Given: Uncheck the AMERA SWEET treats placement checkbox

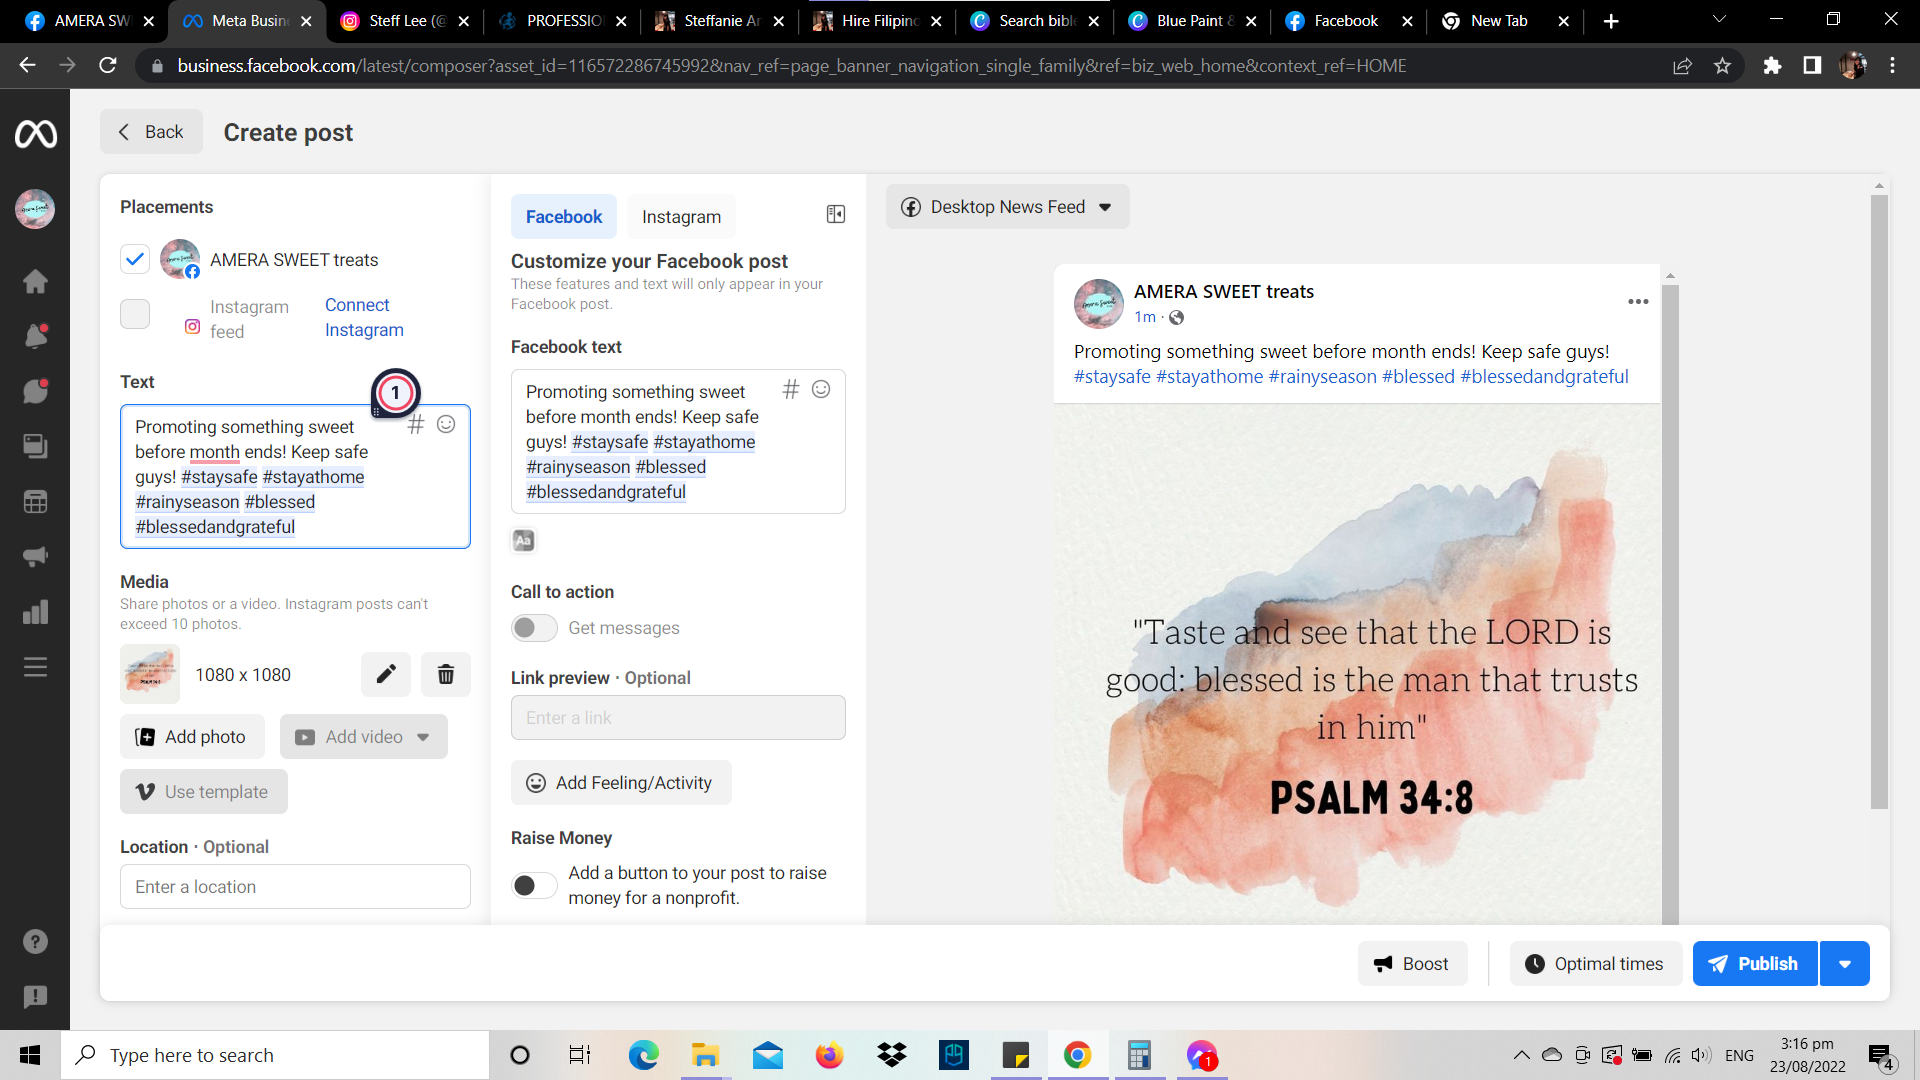Looking at the screenshot, I should [x=135, y=260].
